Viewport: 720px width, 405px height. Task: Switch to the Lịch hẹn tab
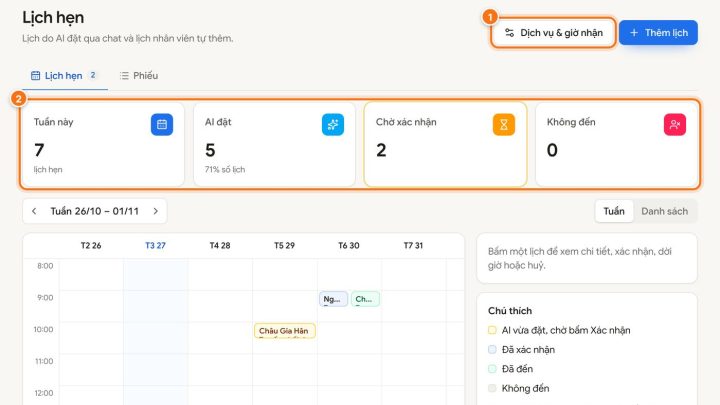coord(65,76)
